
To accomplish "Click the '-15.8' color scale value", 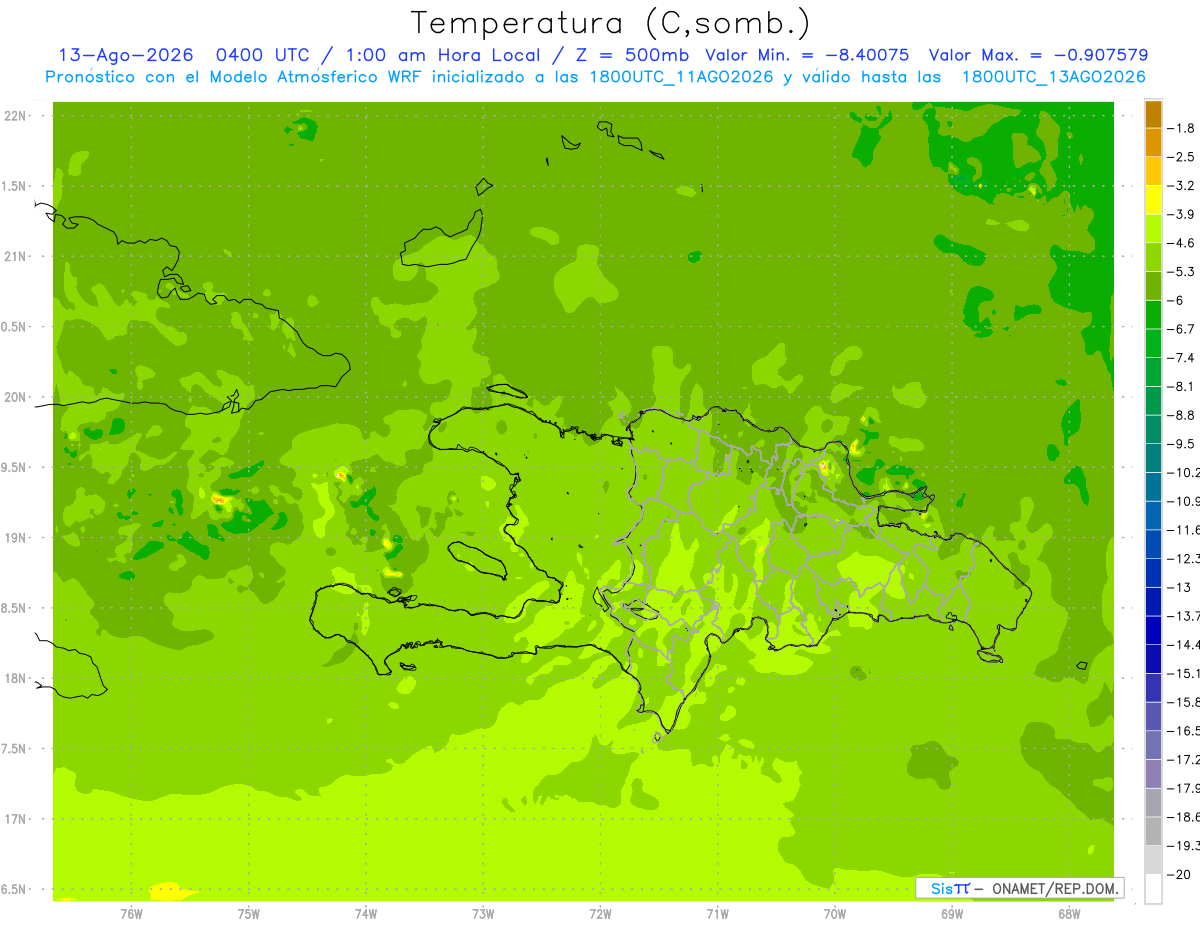I will [x=1183, y=703].
